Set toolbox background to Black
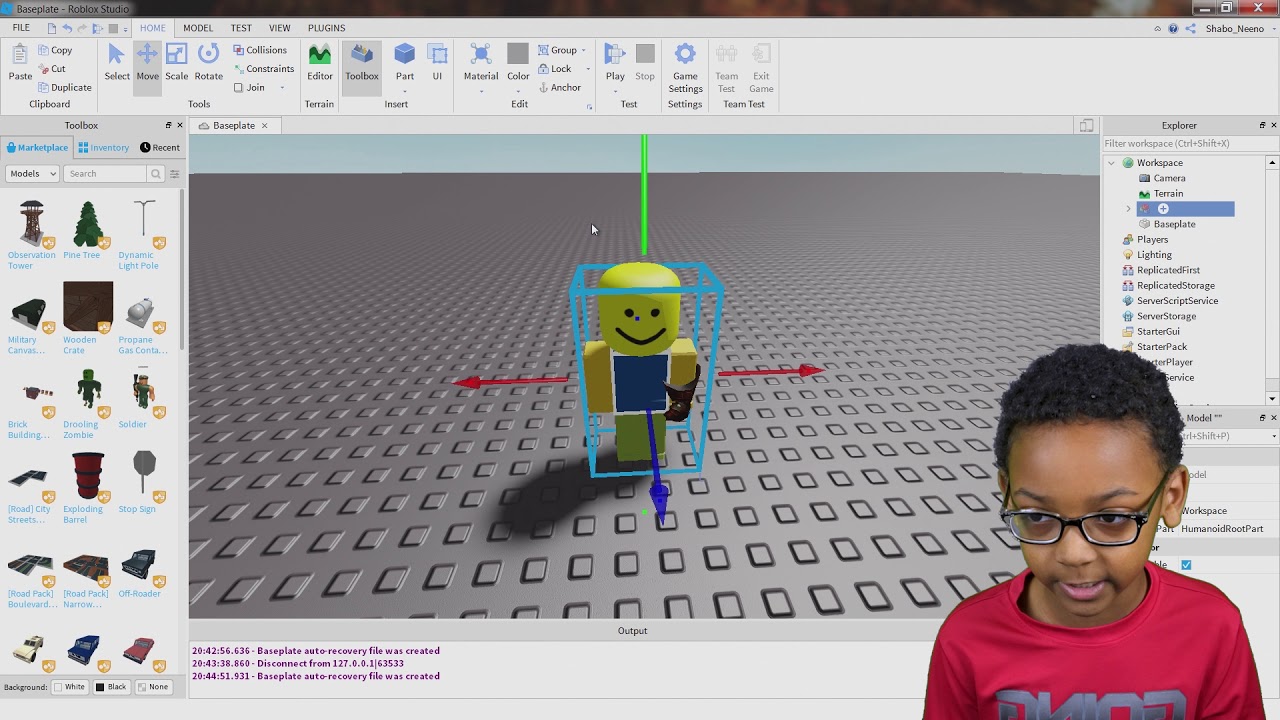The image size is (1280, 720). click(x=110, y=687)
